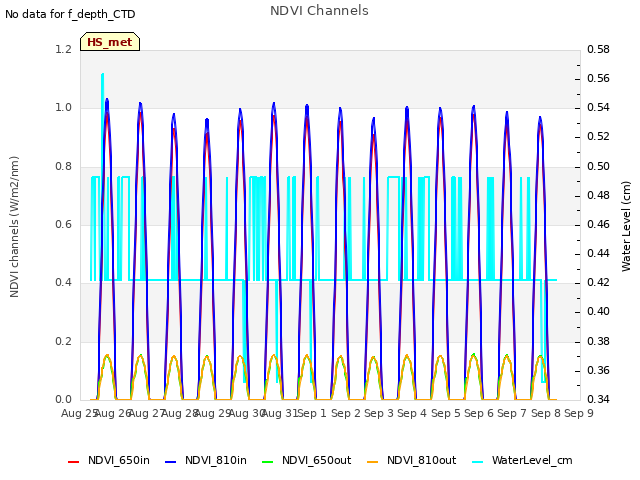The image size is (640, 480).
Task: Click the right axis title Water Level (cm)
Action: coord(626,227)
